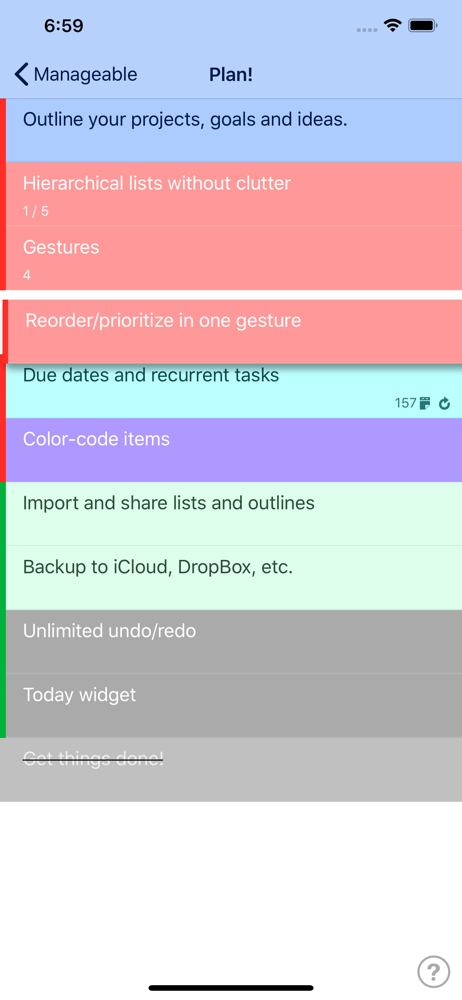Select Outline your projects, goals and ideas
This screenshot has height=1000, width=462.
tap(234, 130)
